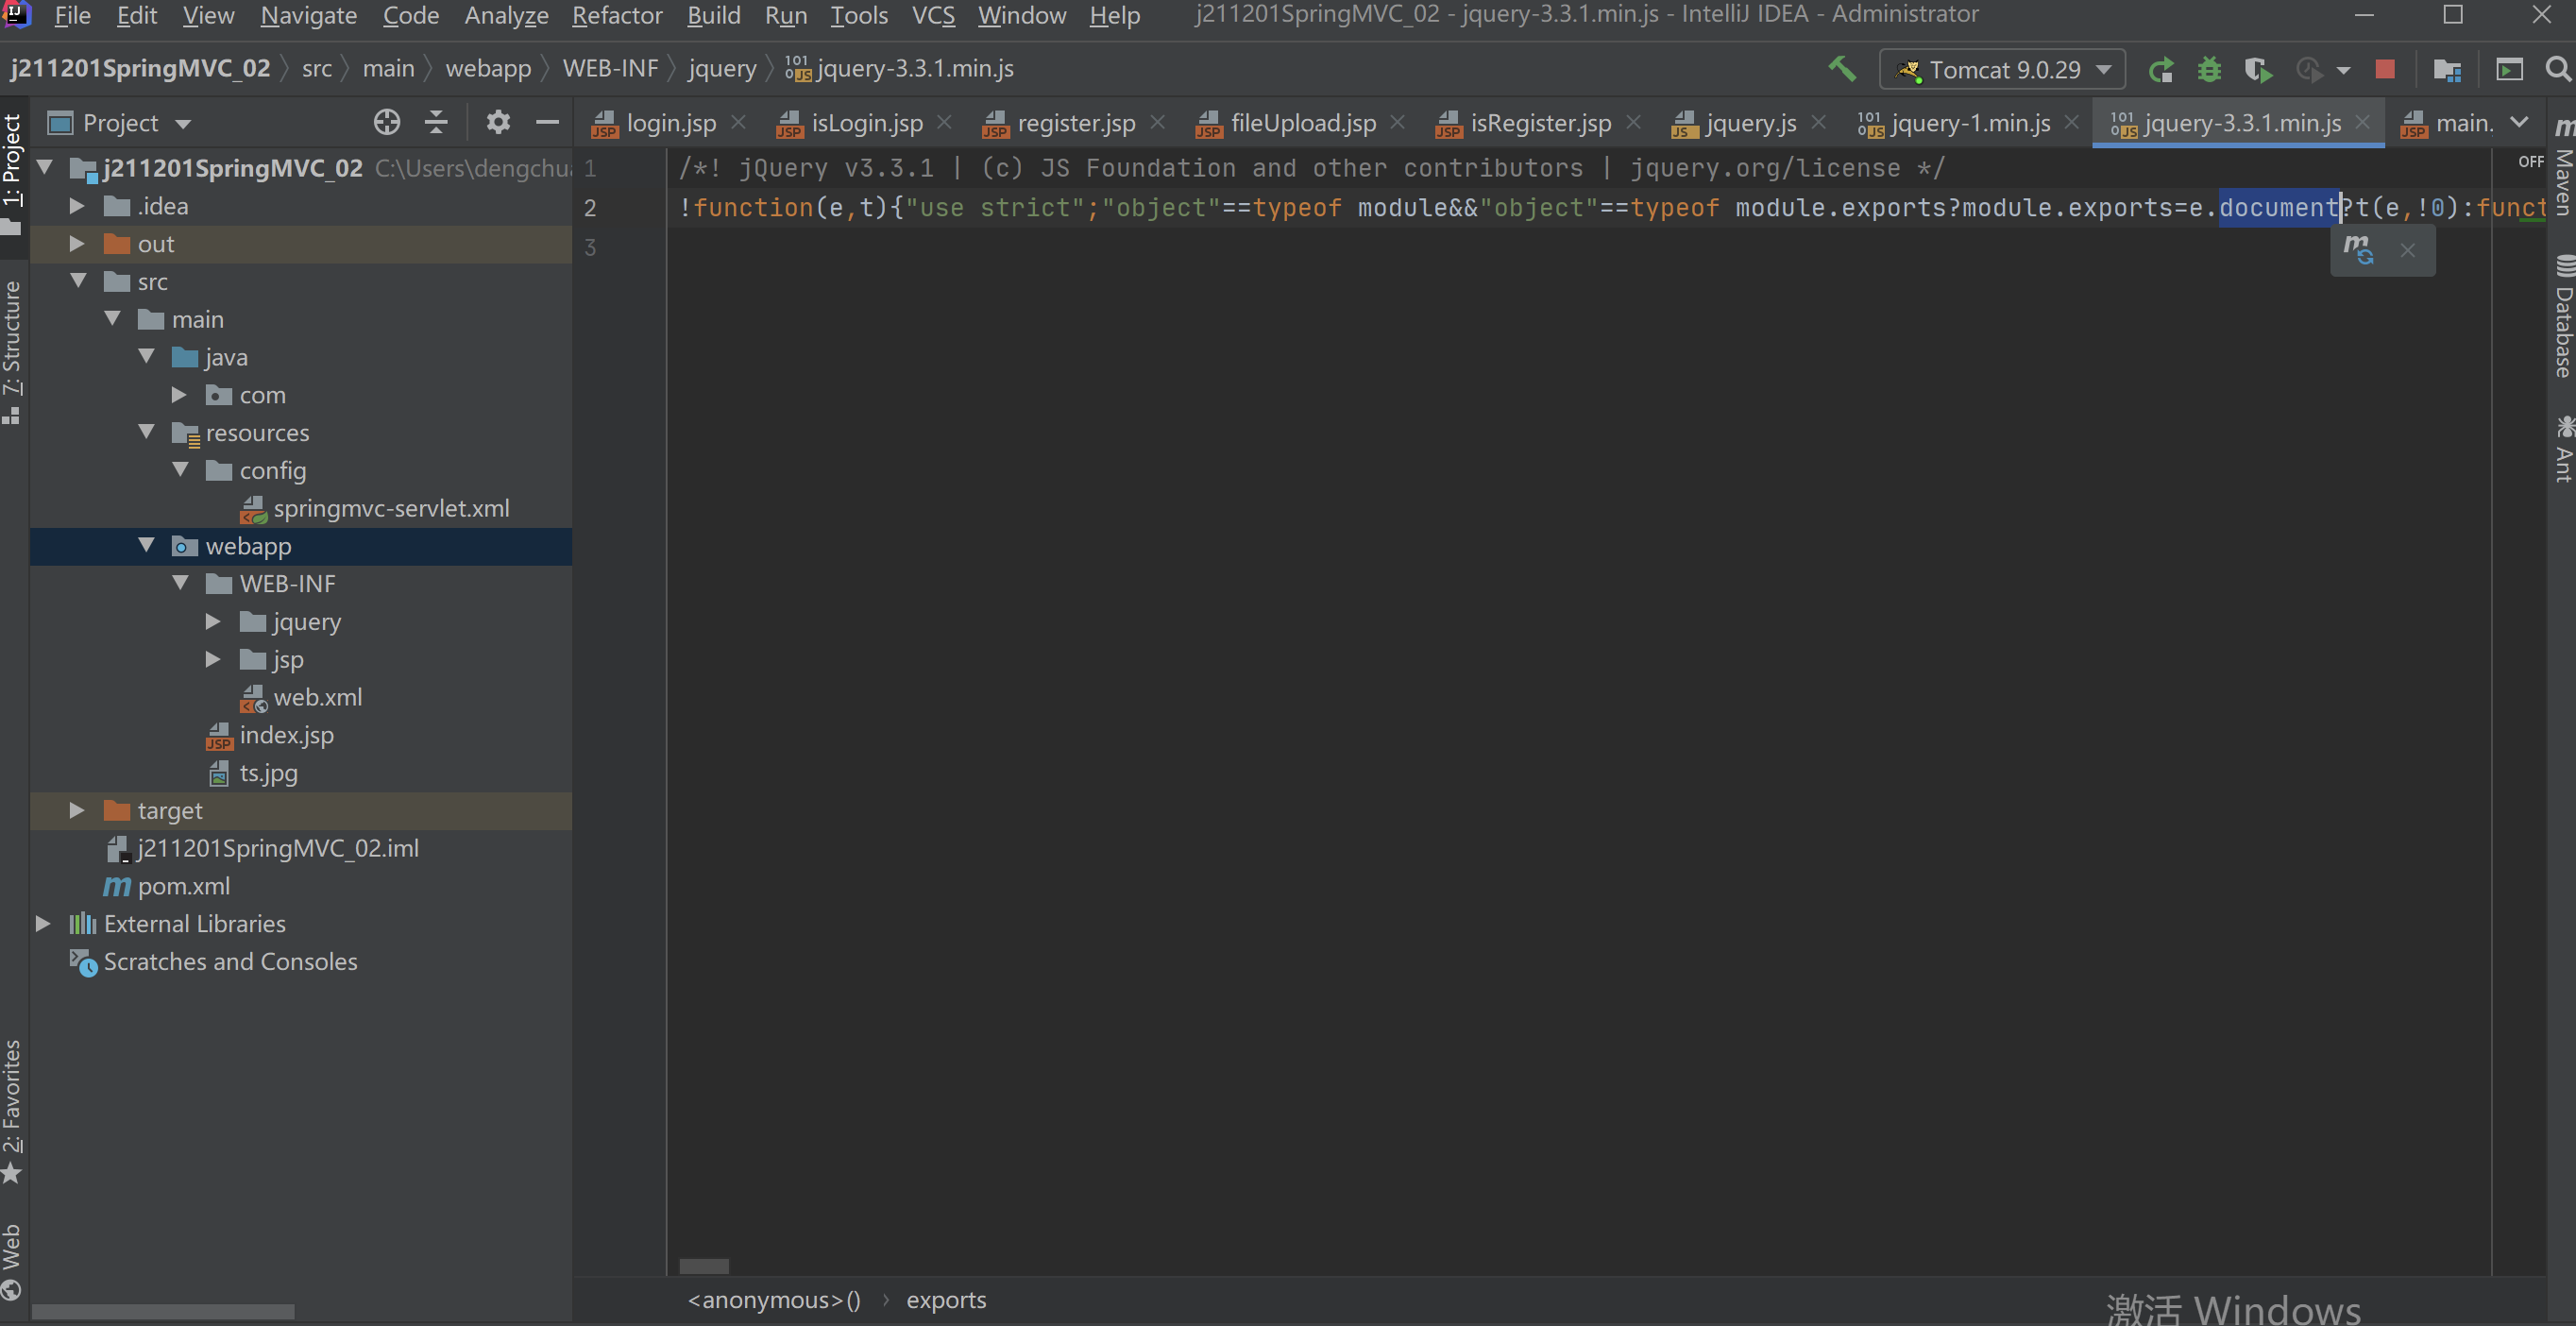Load Maven changes from the floating popup
The height and width of the screenshot is (1326, 2576).
[x=2359, y=249]
